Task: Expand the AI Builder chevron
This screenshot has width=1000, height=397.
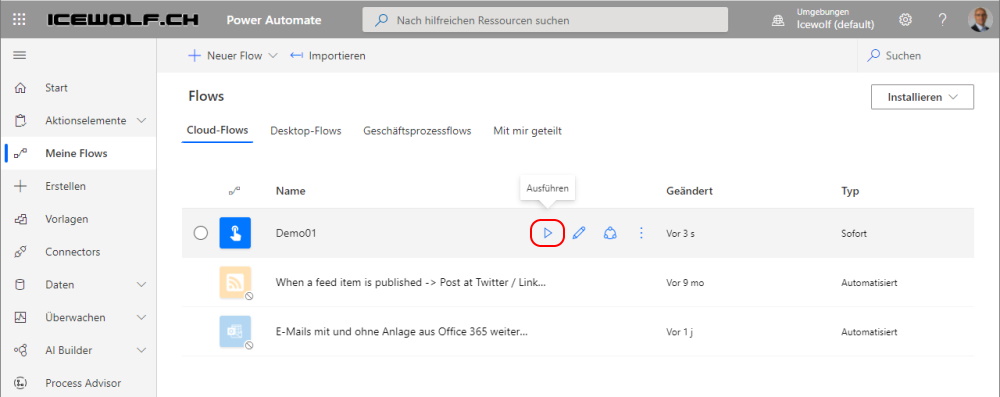Action: click(142, 350)
